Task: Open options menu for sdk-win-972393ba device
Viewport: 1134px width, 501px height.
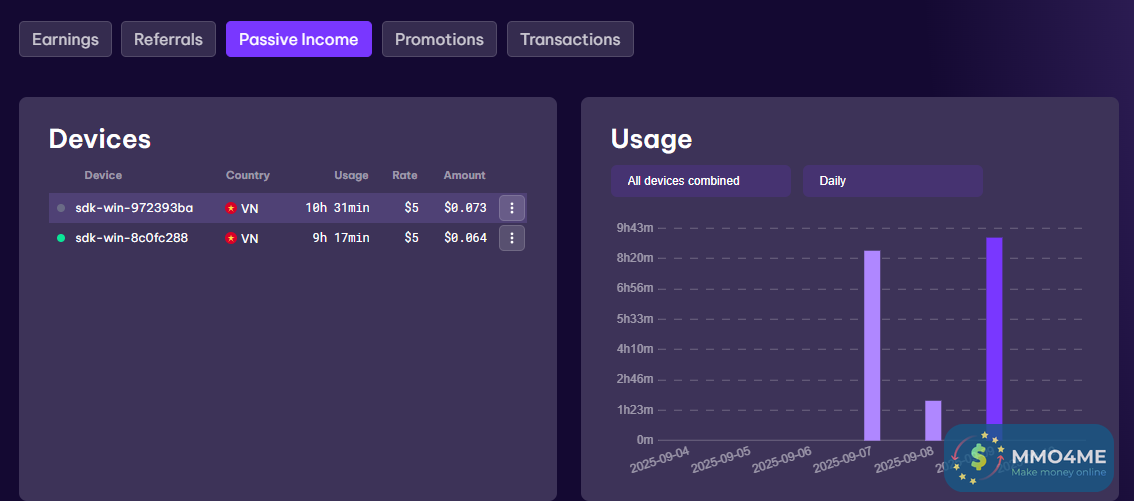Action: click(512, 208)
